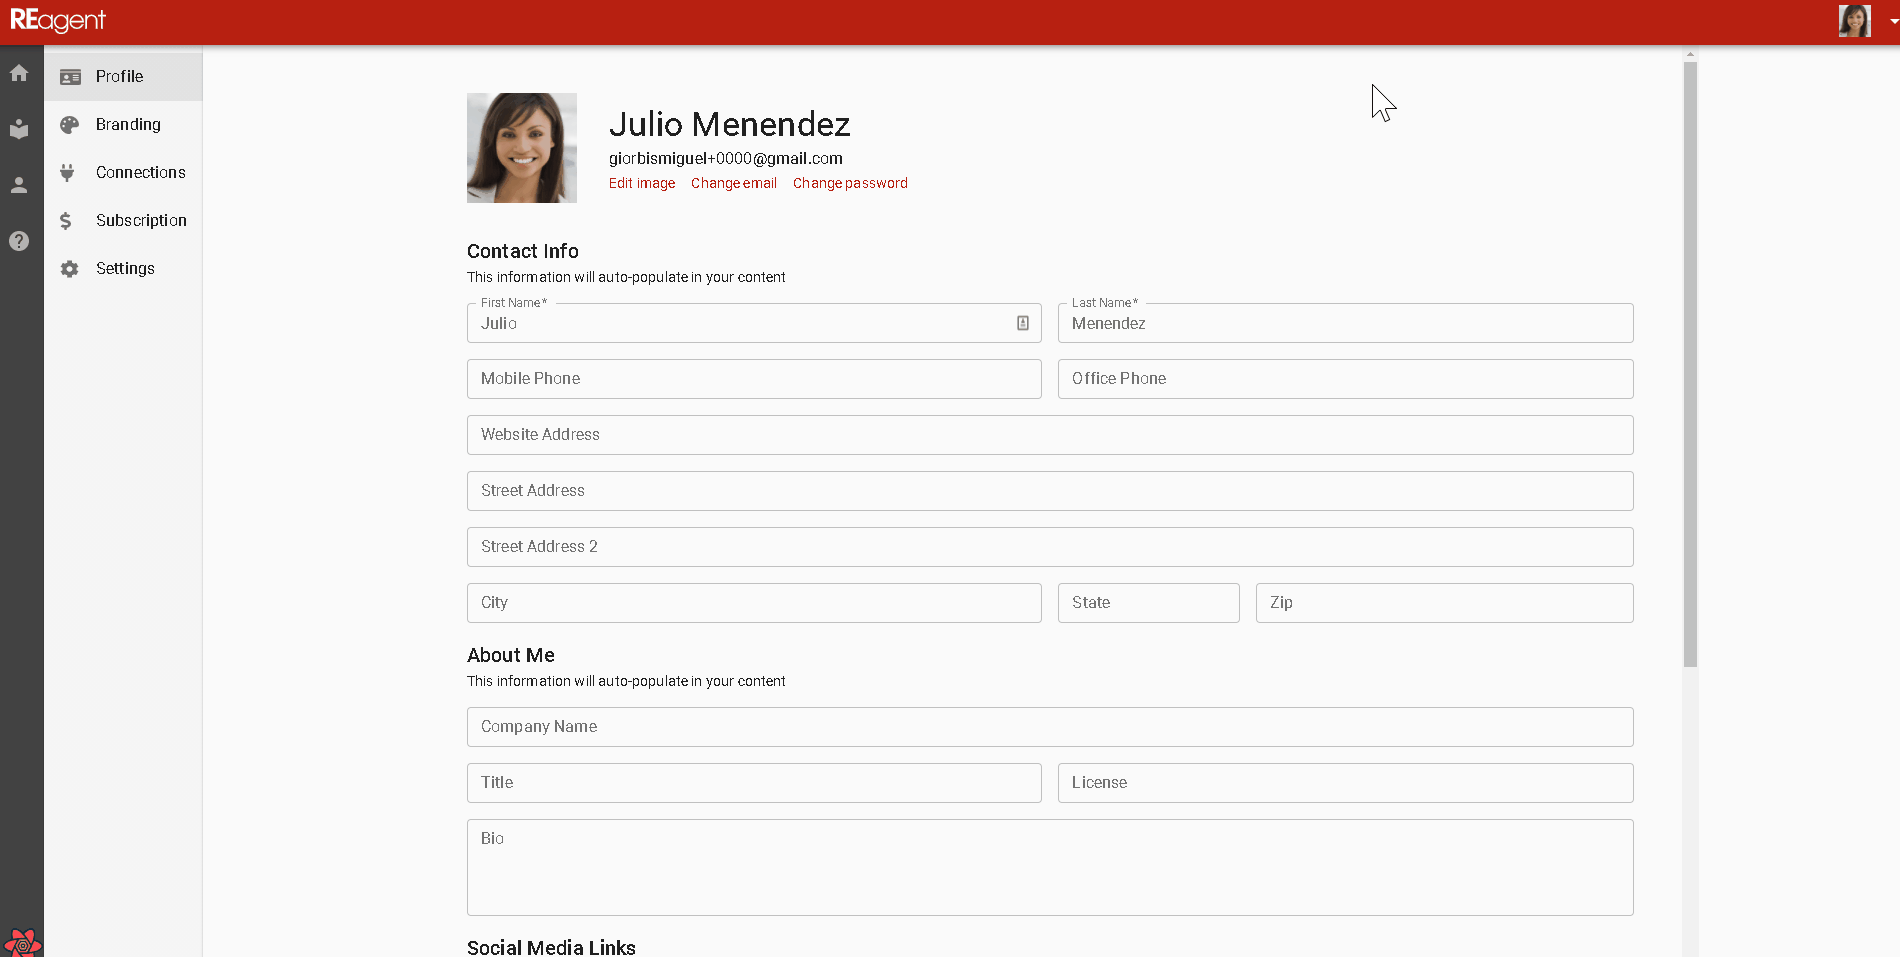Open the help question mark icon
The height and width of the screenshot is (957, 1900).
coord(19,241)
